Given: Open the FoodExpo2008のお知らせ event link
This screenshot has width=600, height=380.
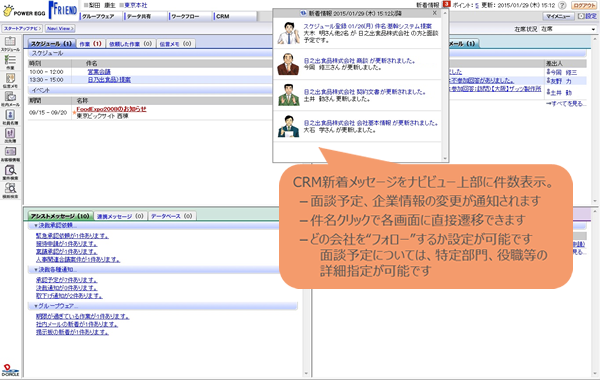Looking at the screenshot, I should coord(111,109).
